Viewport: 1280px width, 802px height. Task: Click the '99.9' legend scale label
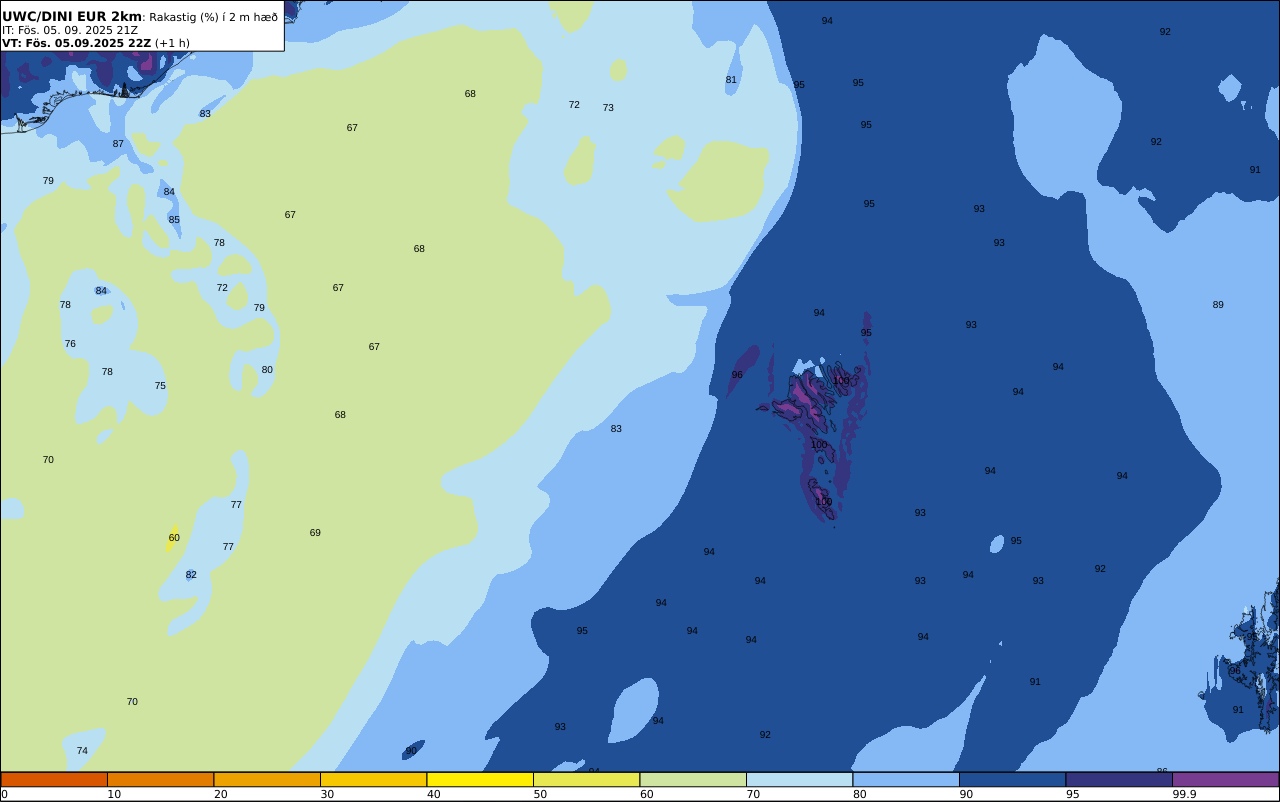click(1184, 794)
